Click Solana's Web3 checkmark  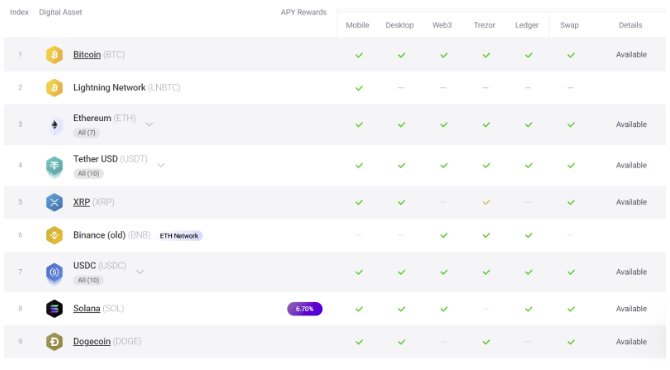click(x=444, y=309)
